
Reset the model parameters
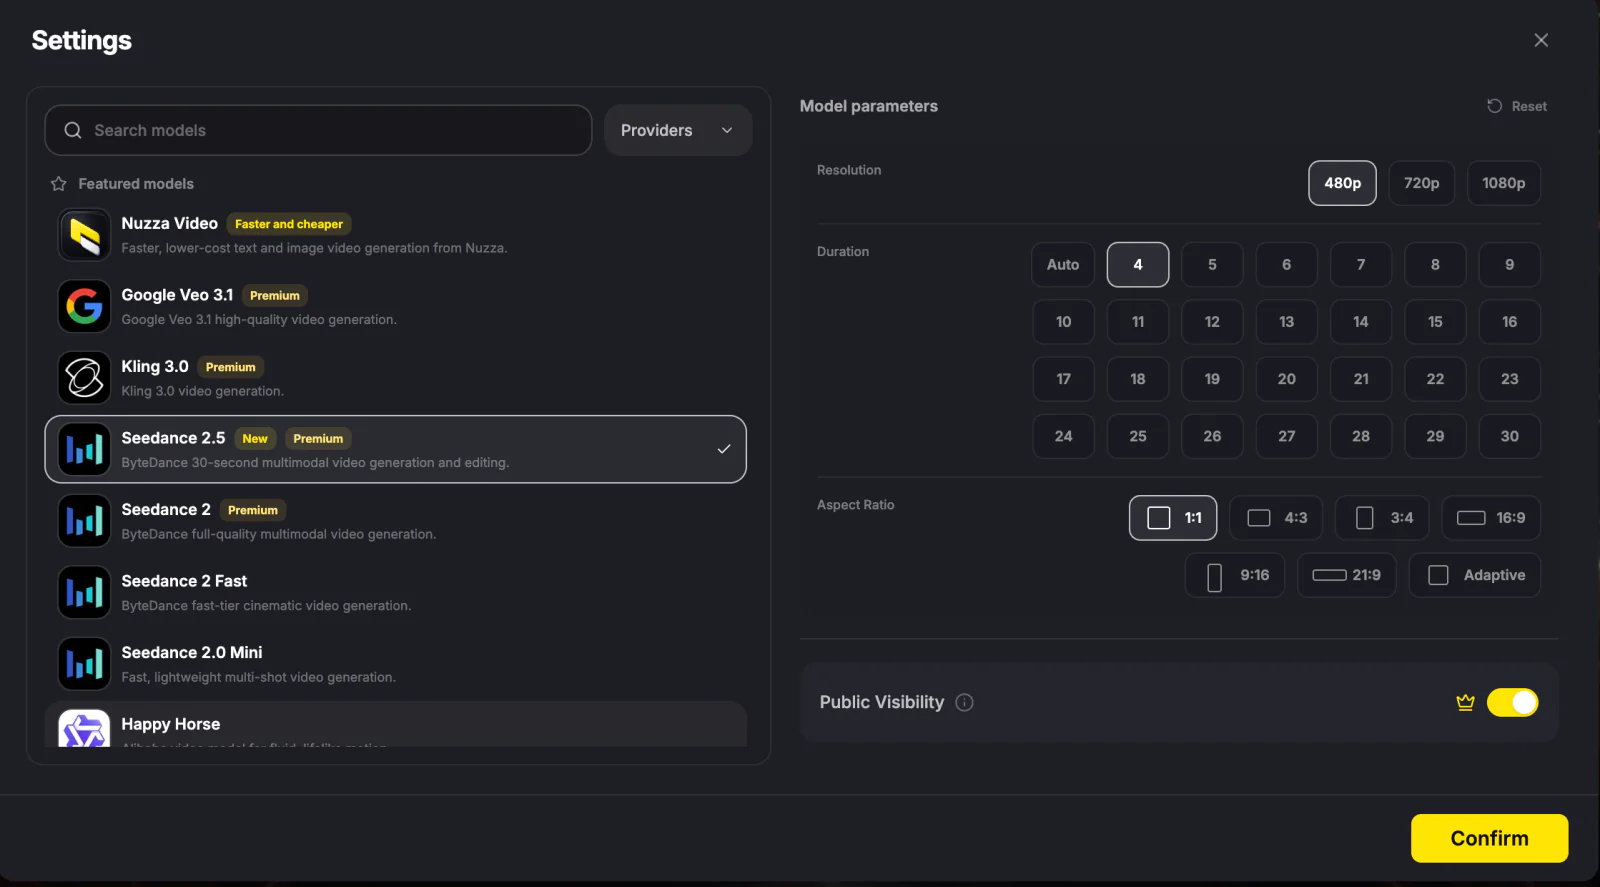(x=1517, y=106)
